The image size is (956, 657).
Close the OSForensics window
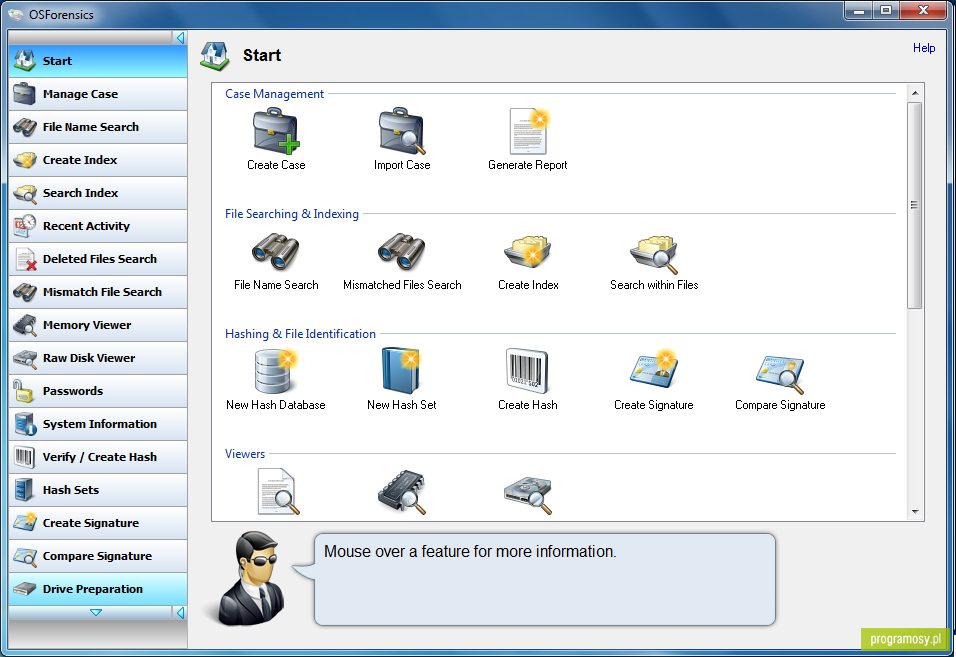923,11
